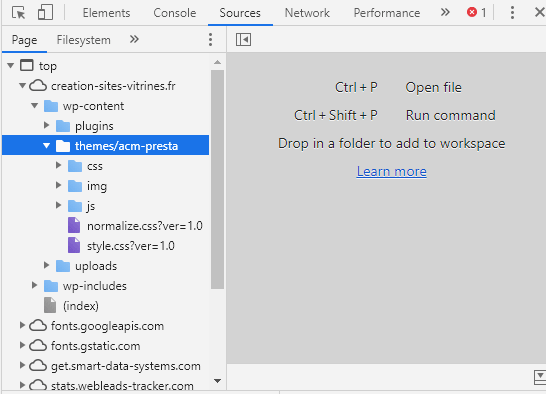Select the Sources tab

click(x=240, y=13)
